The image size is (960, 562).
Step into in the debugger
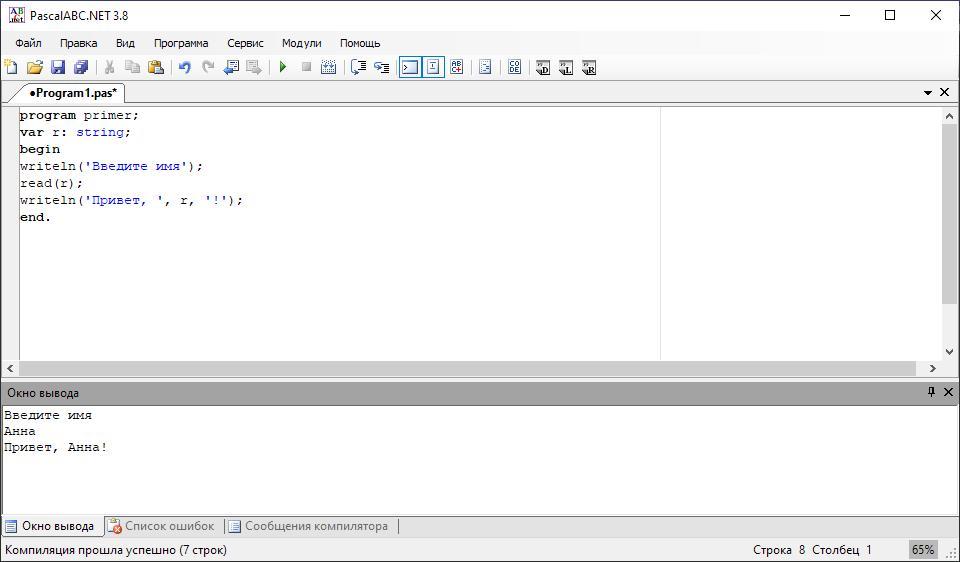[382, 67]
